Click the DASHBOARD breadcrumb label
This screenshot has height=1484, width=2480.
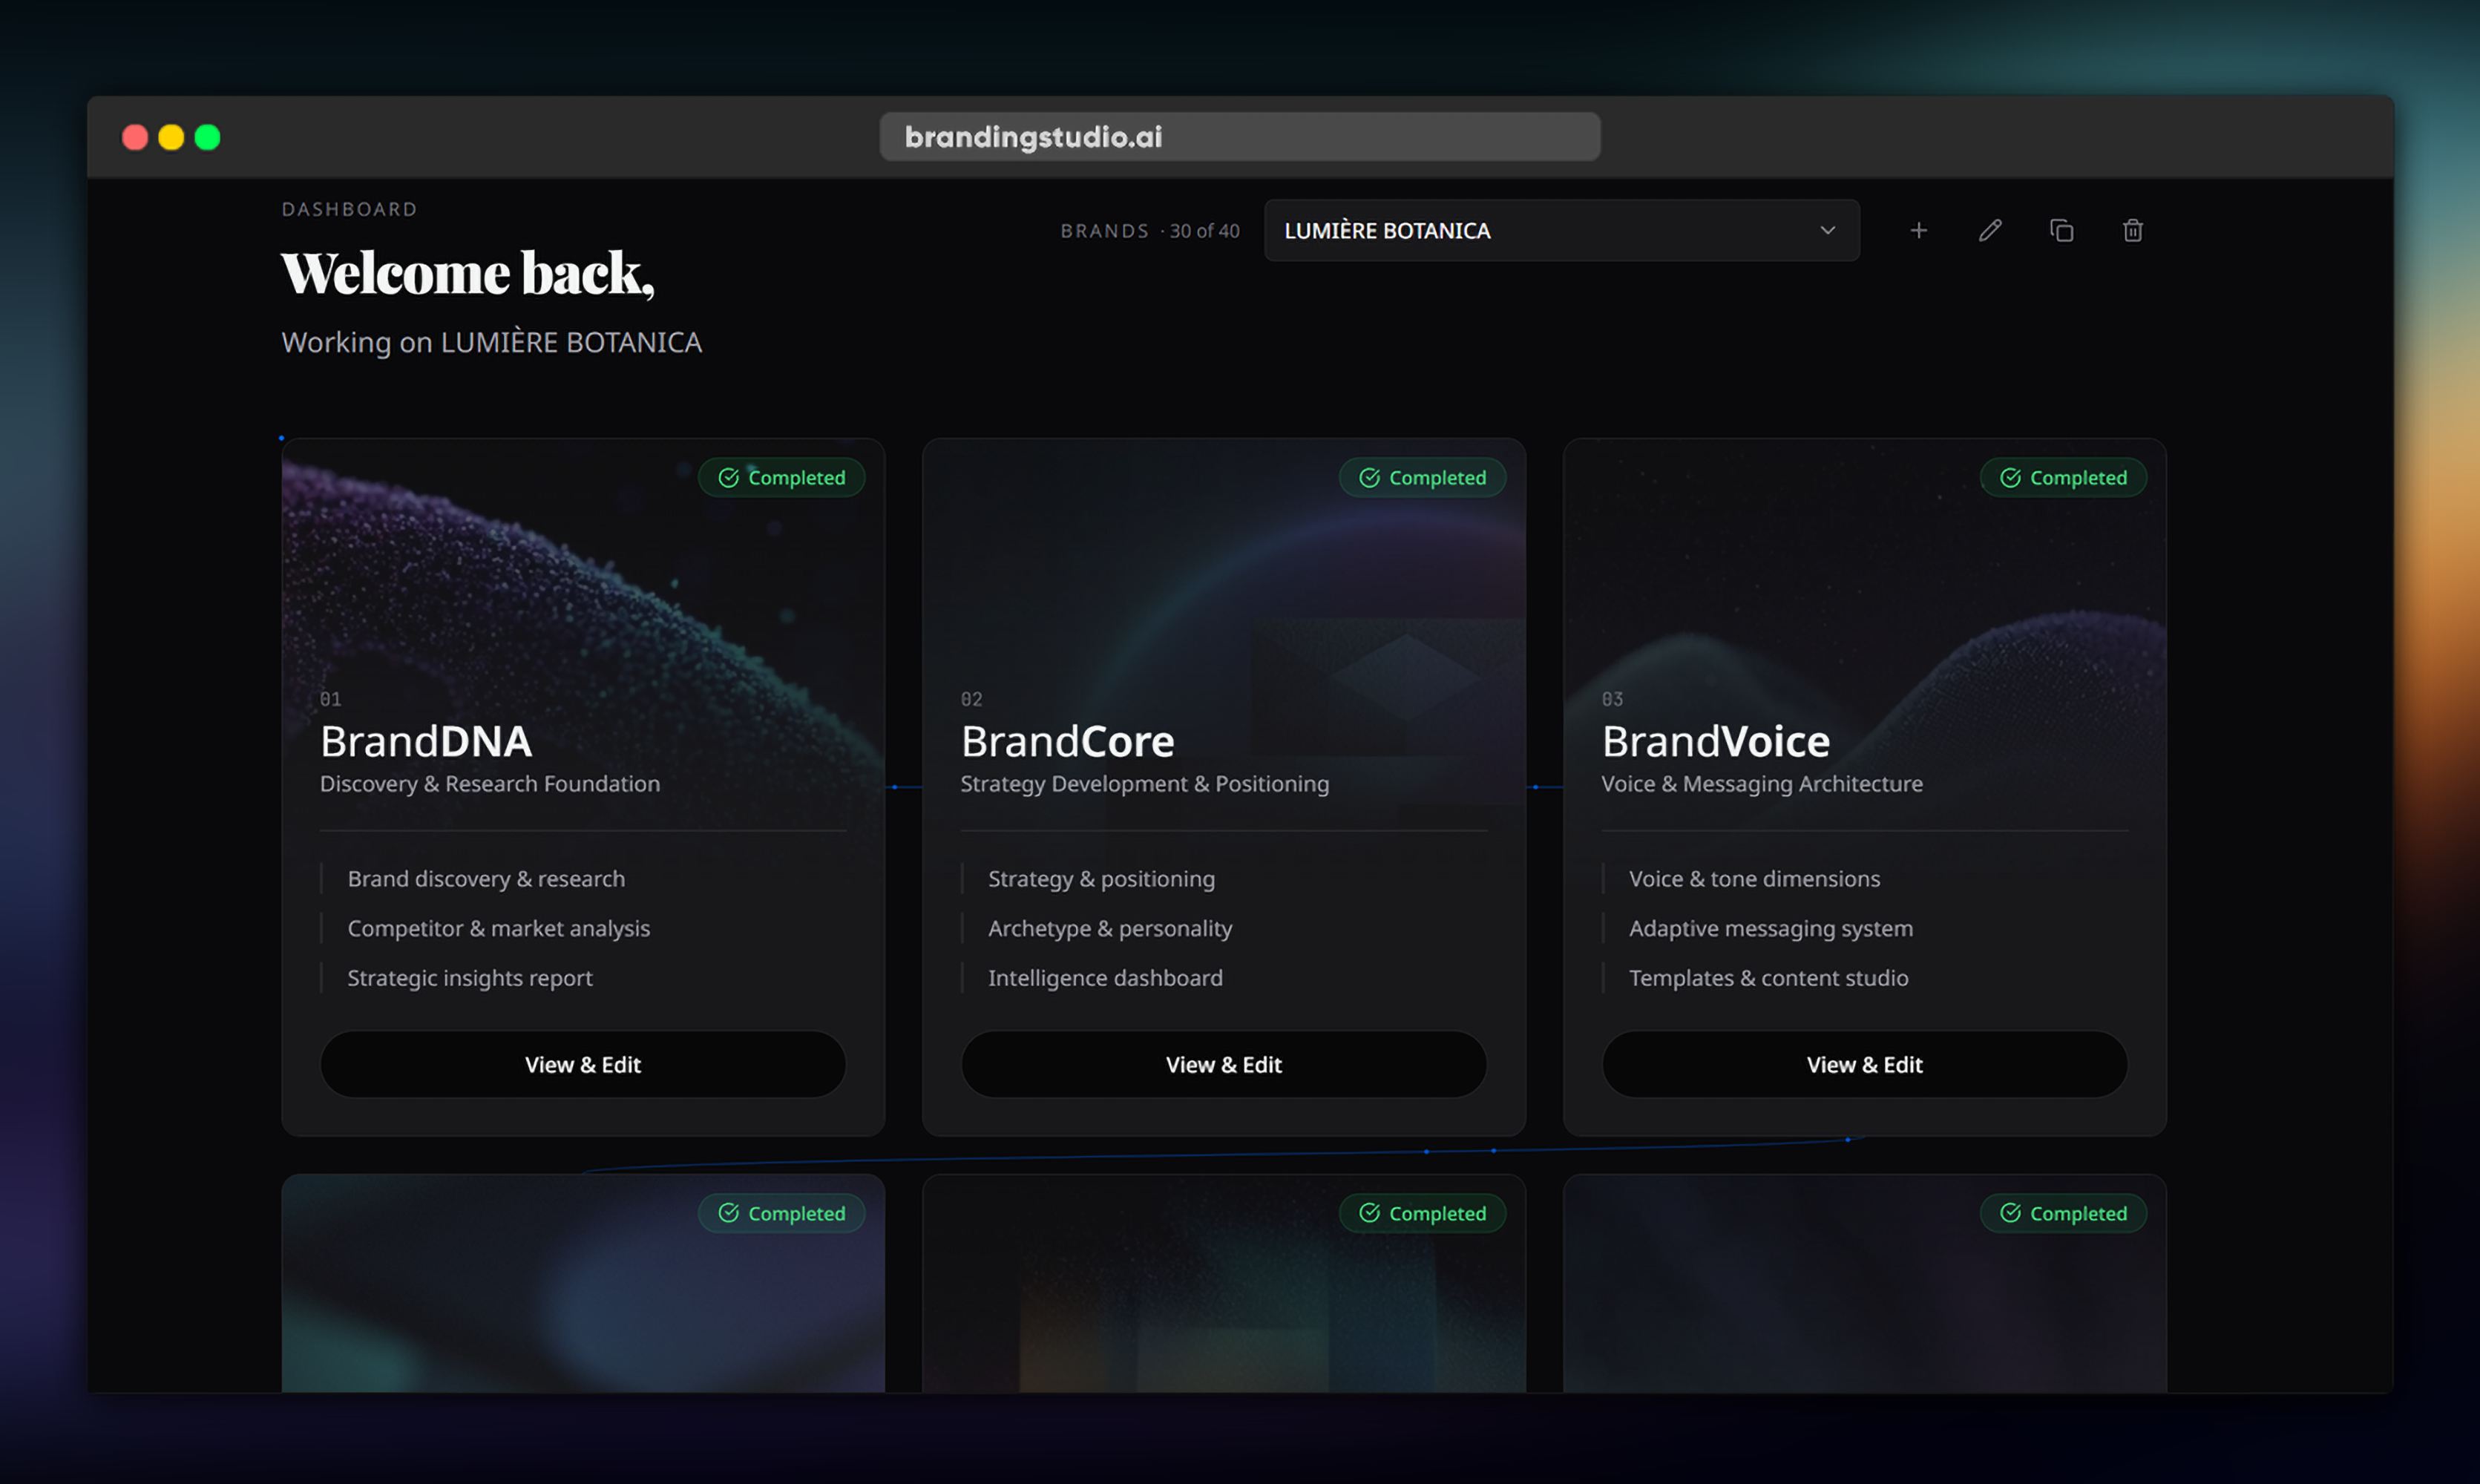tap(349, 209)
